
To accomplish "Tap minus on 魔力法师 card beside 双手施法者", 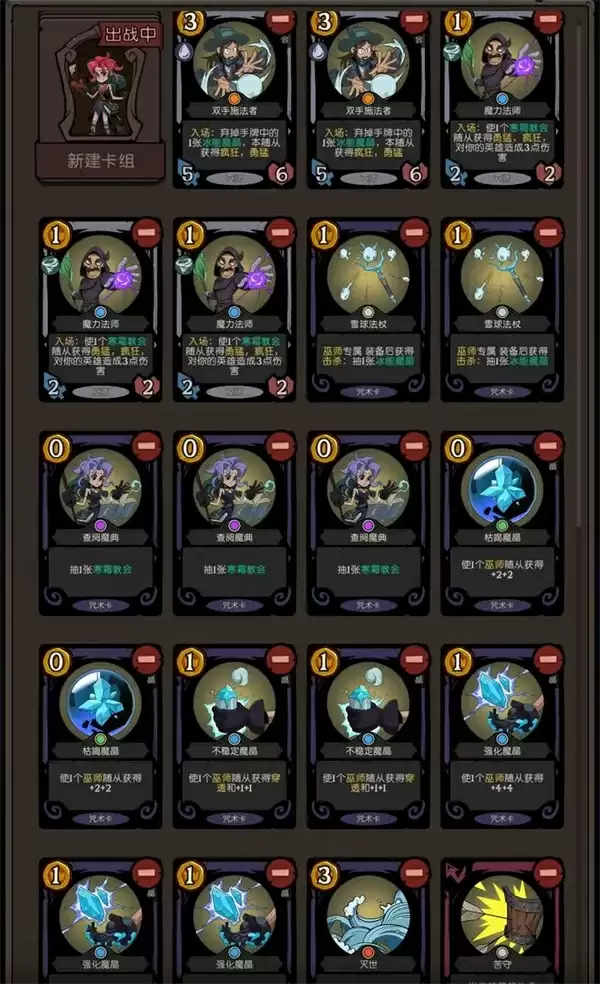I will 547,19.
